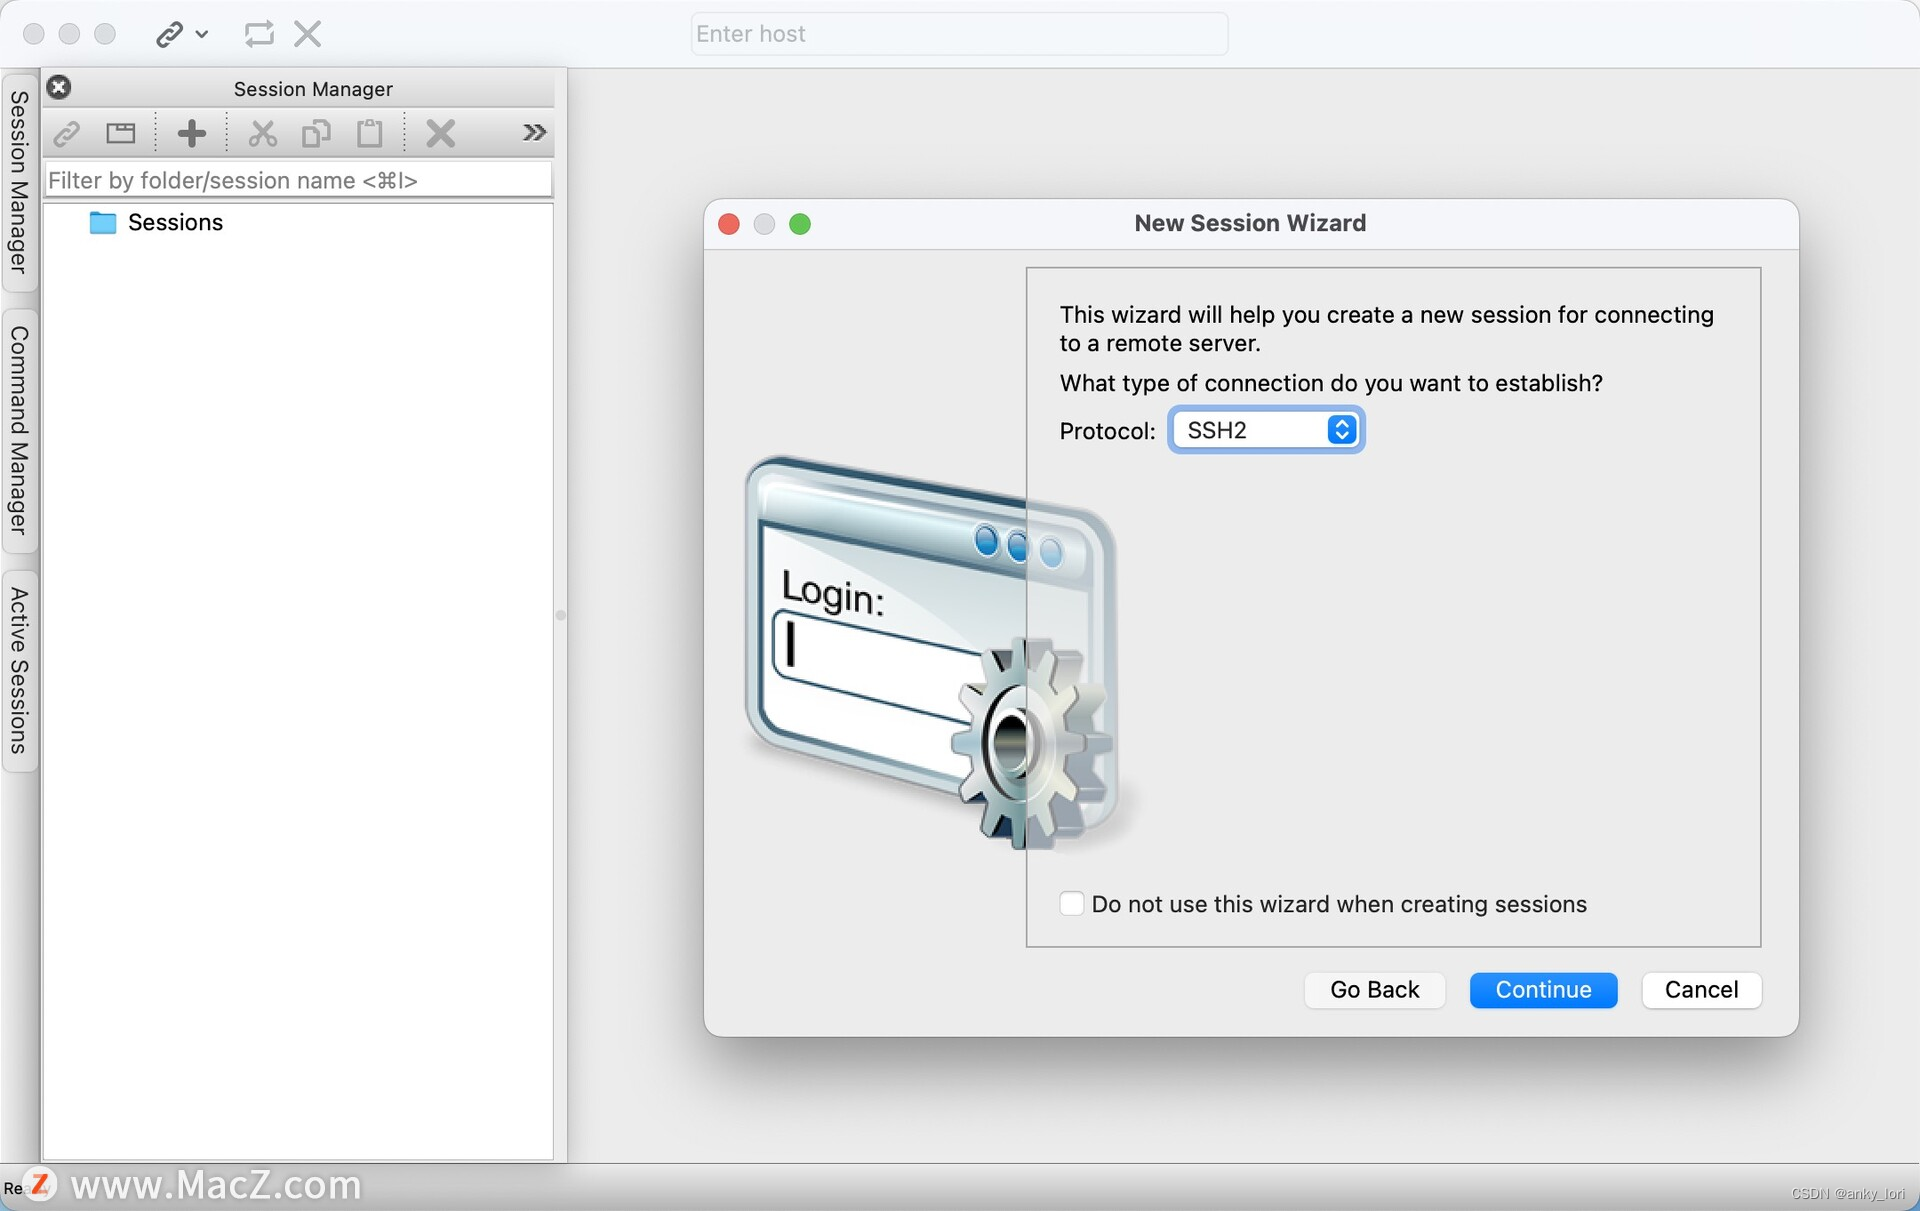The image size is (1920, 1211).
Task: Close the Session Manager panel with its X badge
Action: pyautogui.click(x=58, y=87)
